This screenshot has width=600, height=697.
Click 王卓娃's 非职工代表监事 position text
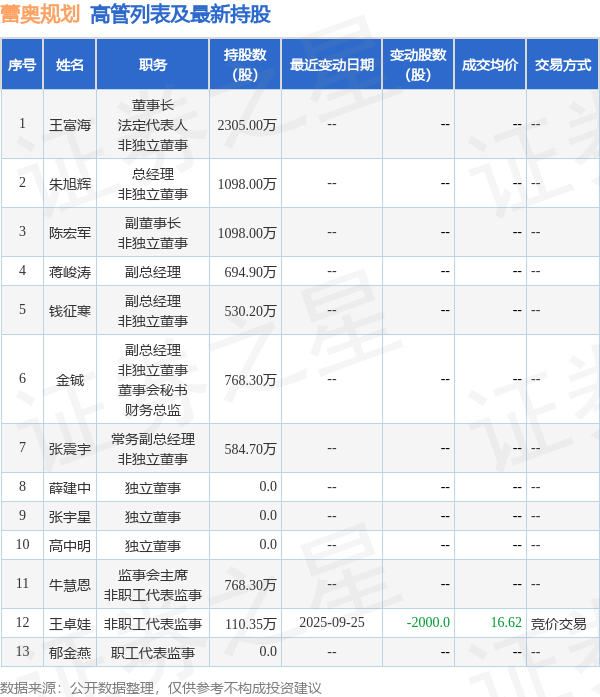[153, 624]
